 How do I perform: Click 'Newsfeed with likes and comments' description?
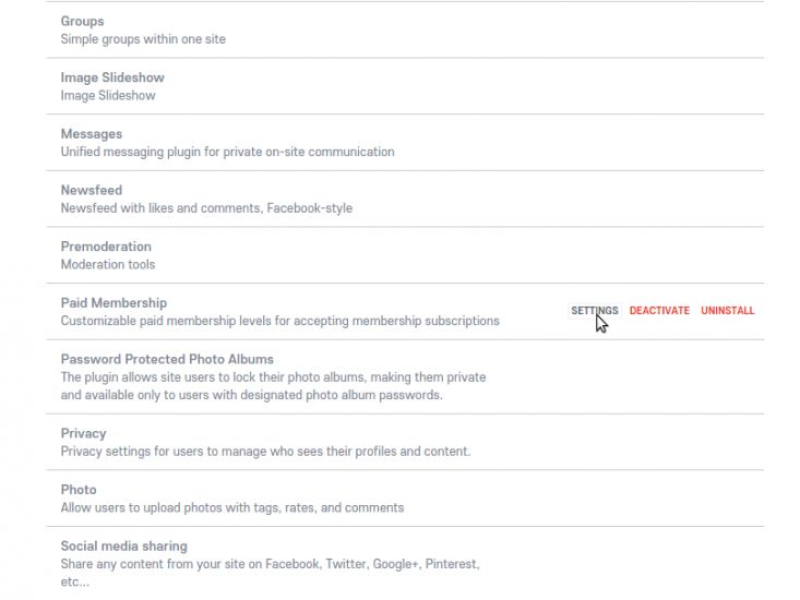(206, 209)
